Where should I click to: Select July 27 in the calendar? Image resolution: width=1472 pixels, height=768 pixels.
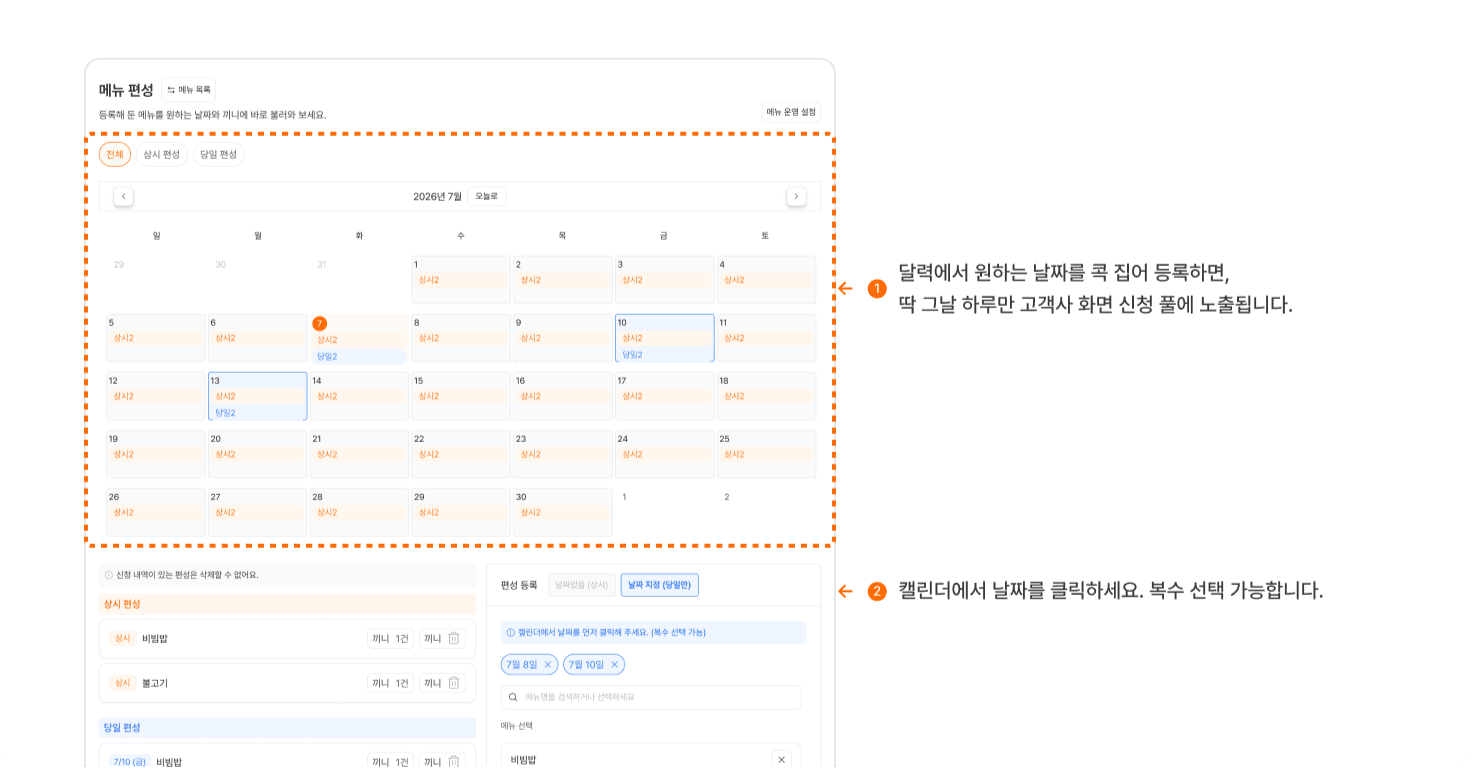coord(257,512)
